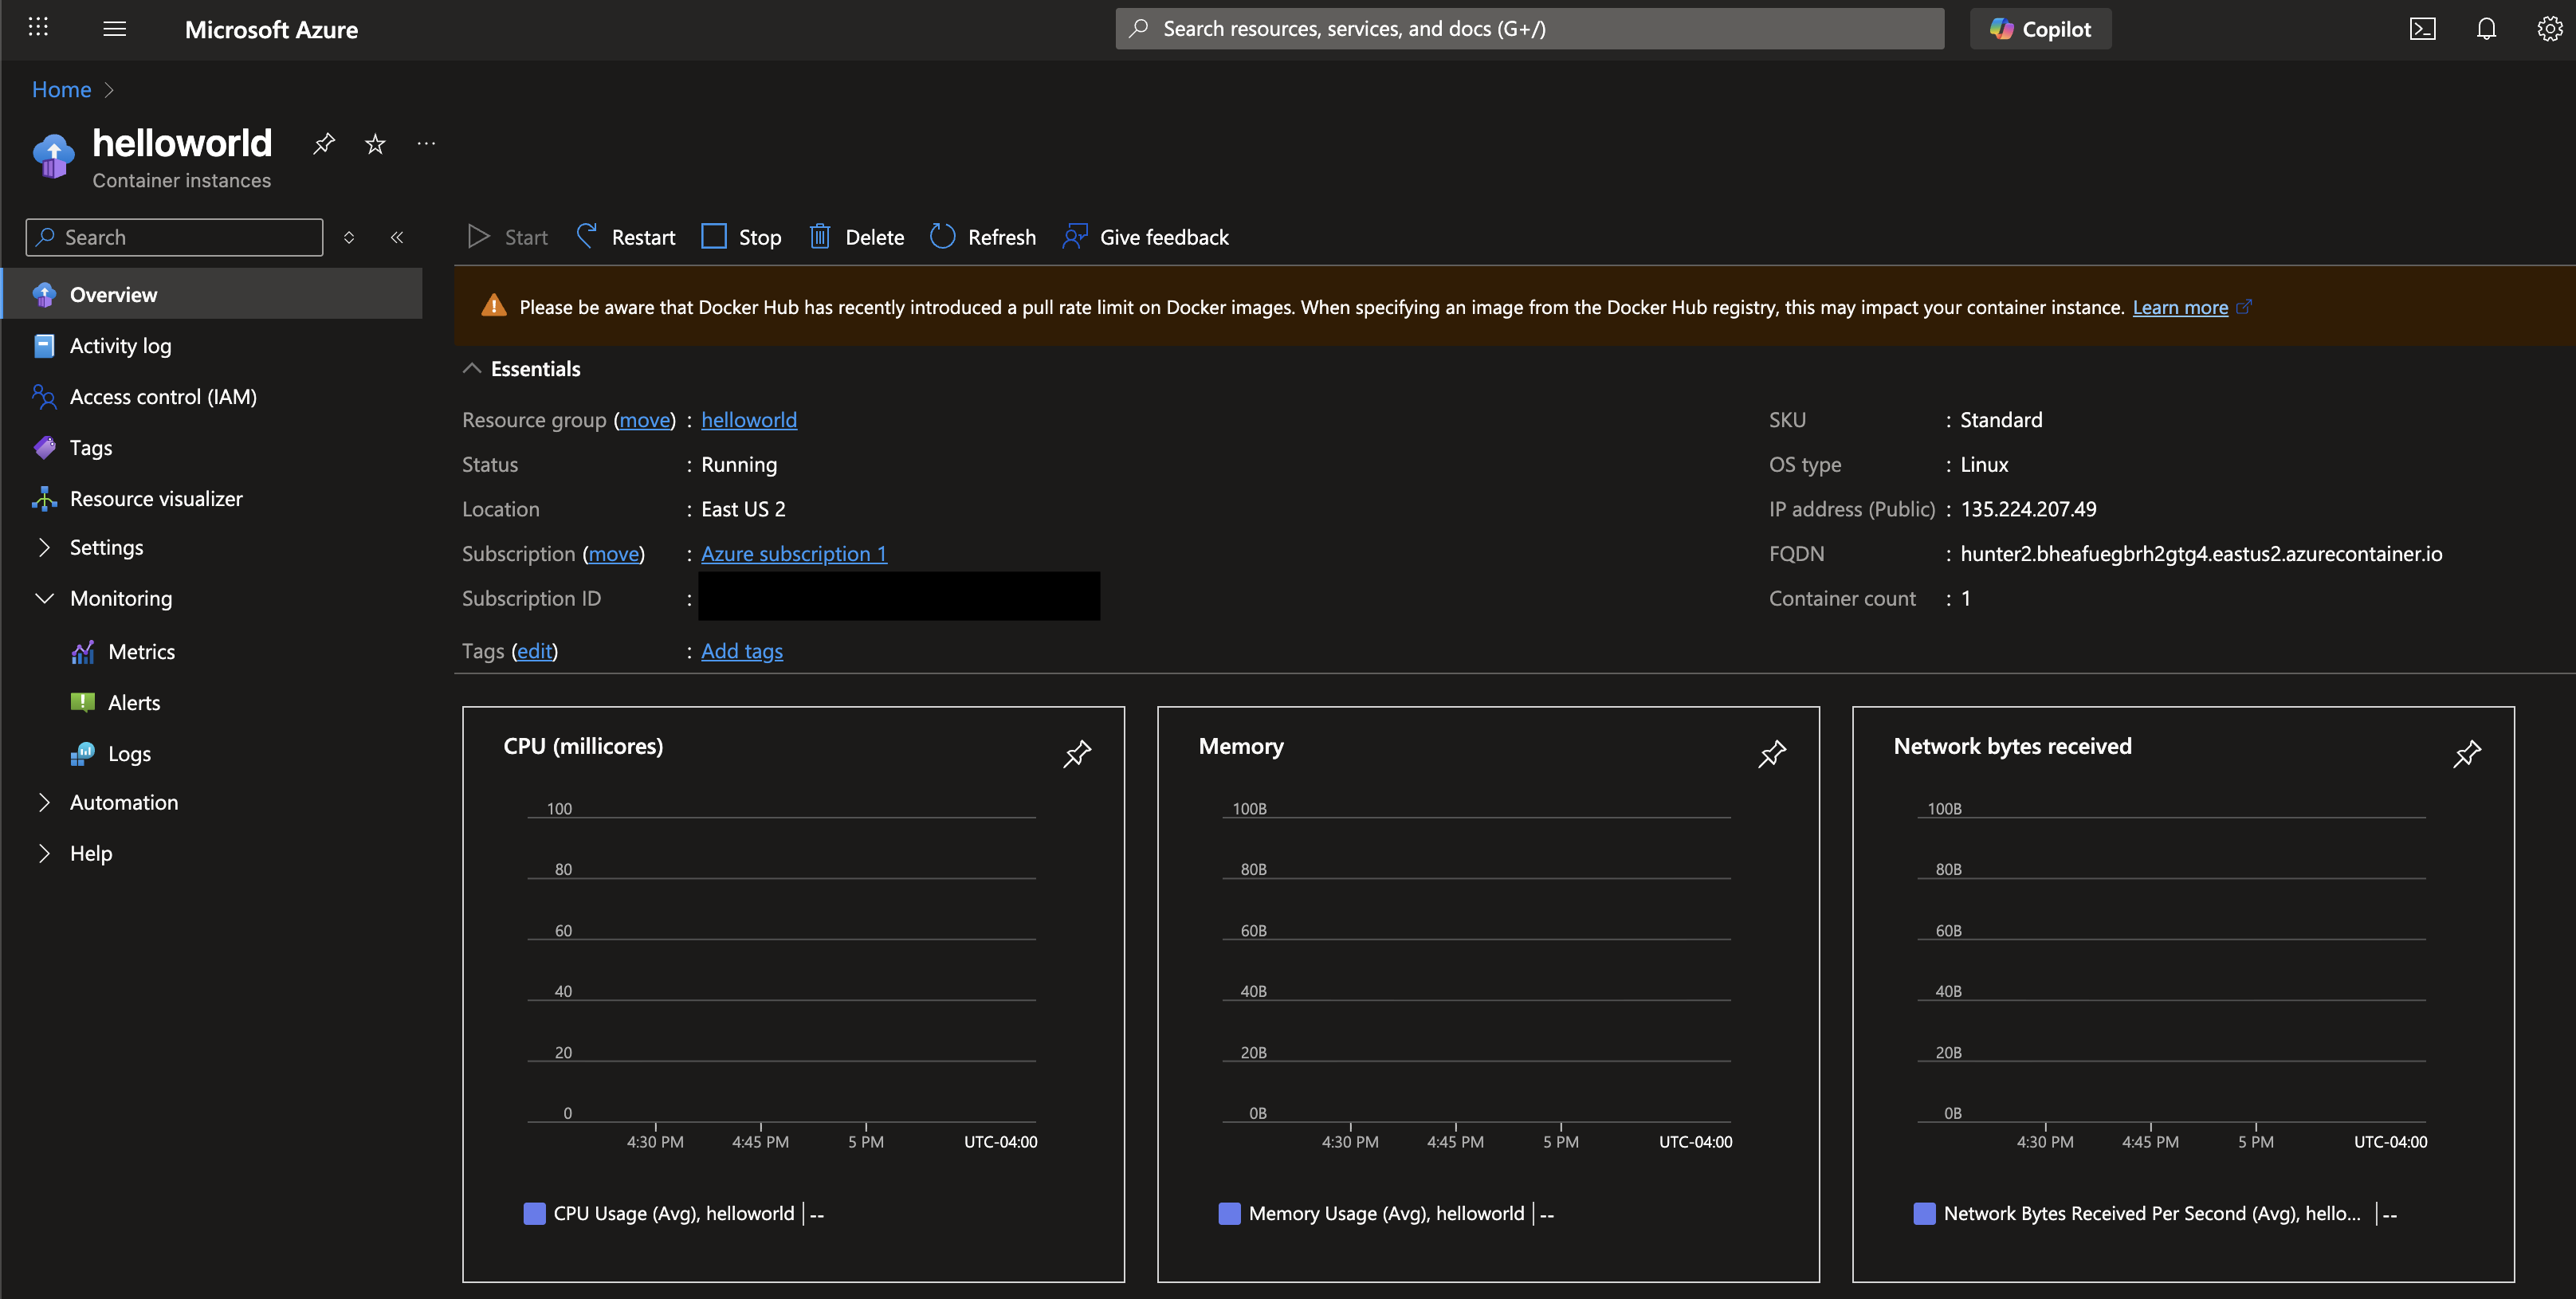
Task: Open the notifications bell
Action: point(2486,29)
